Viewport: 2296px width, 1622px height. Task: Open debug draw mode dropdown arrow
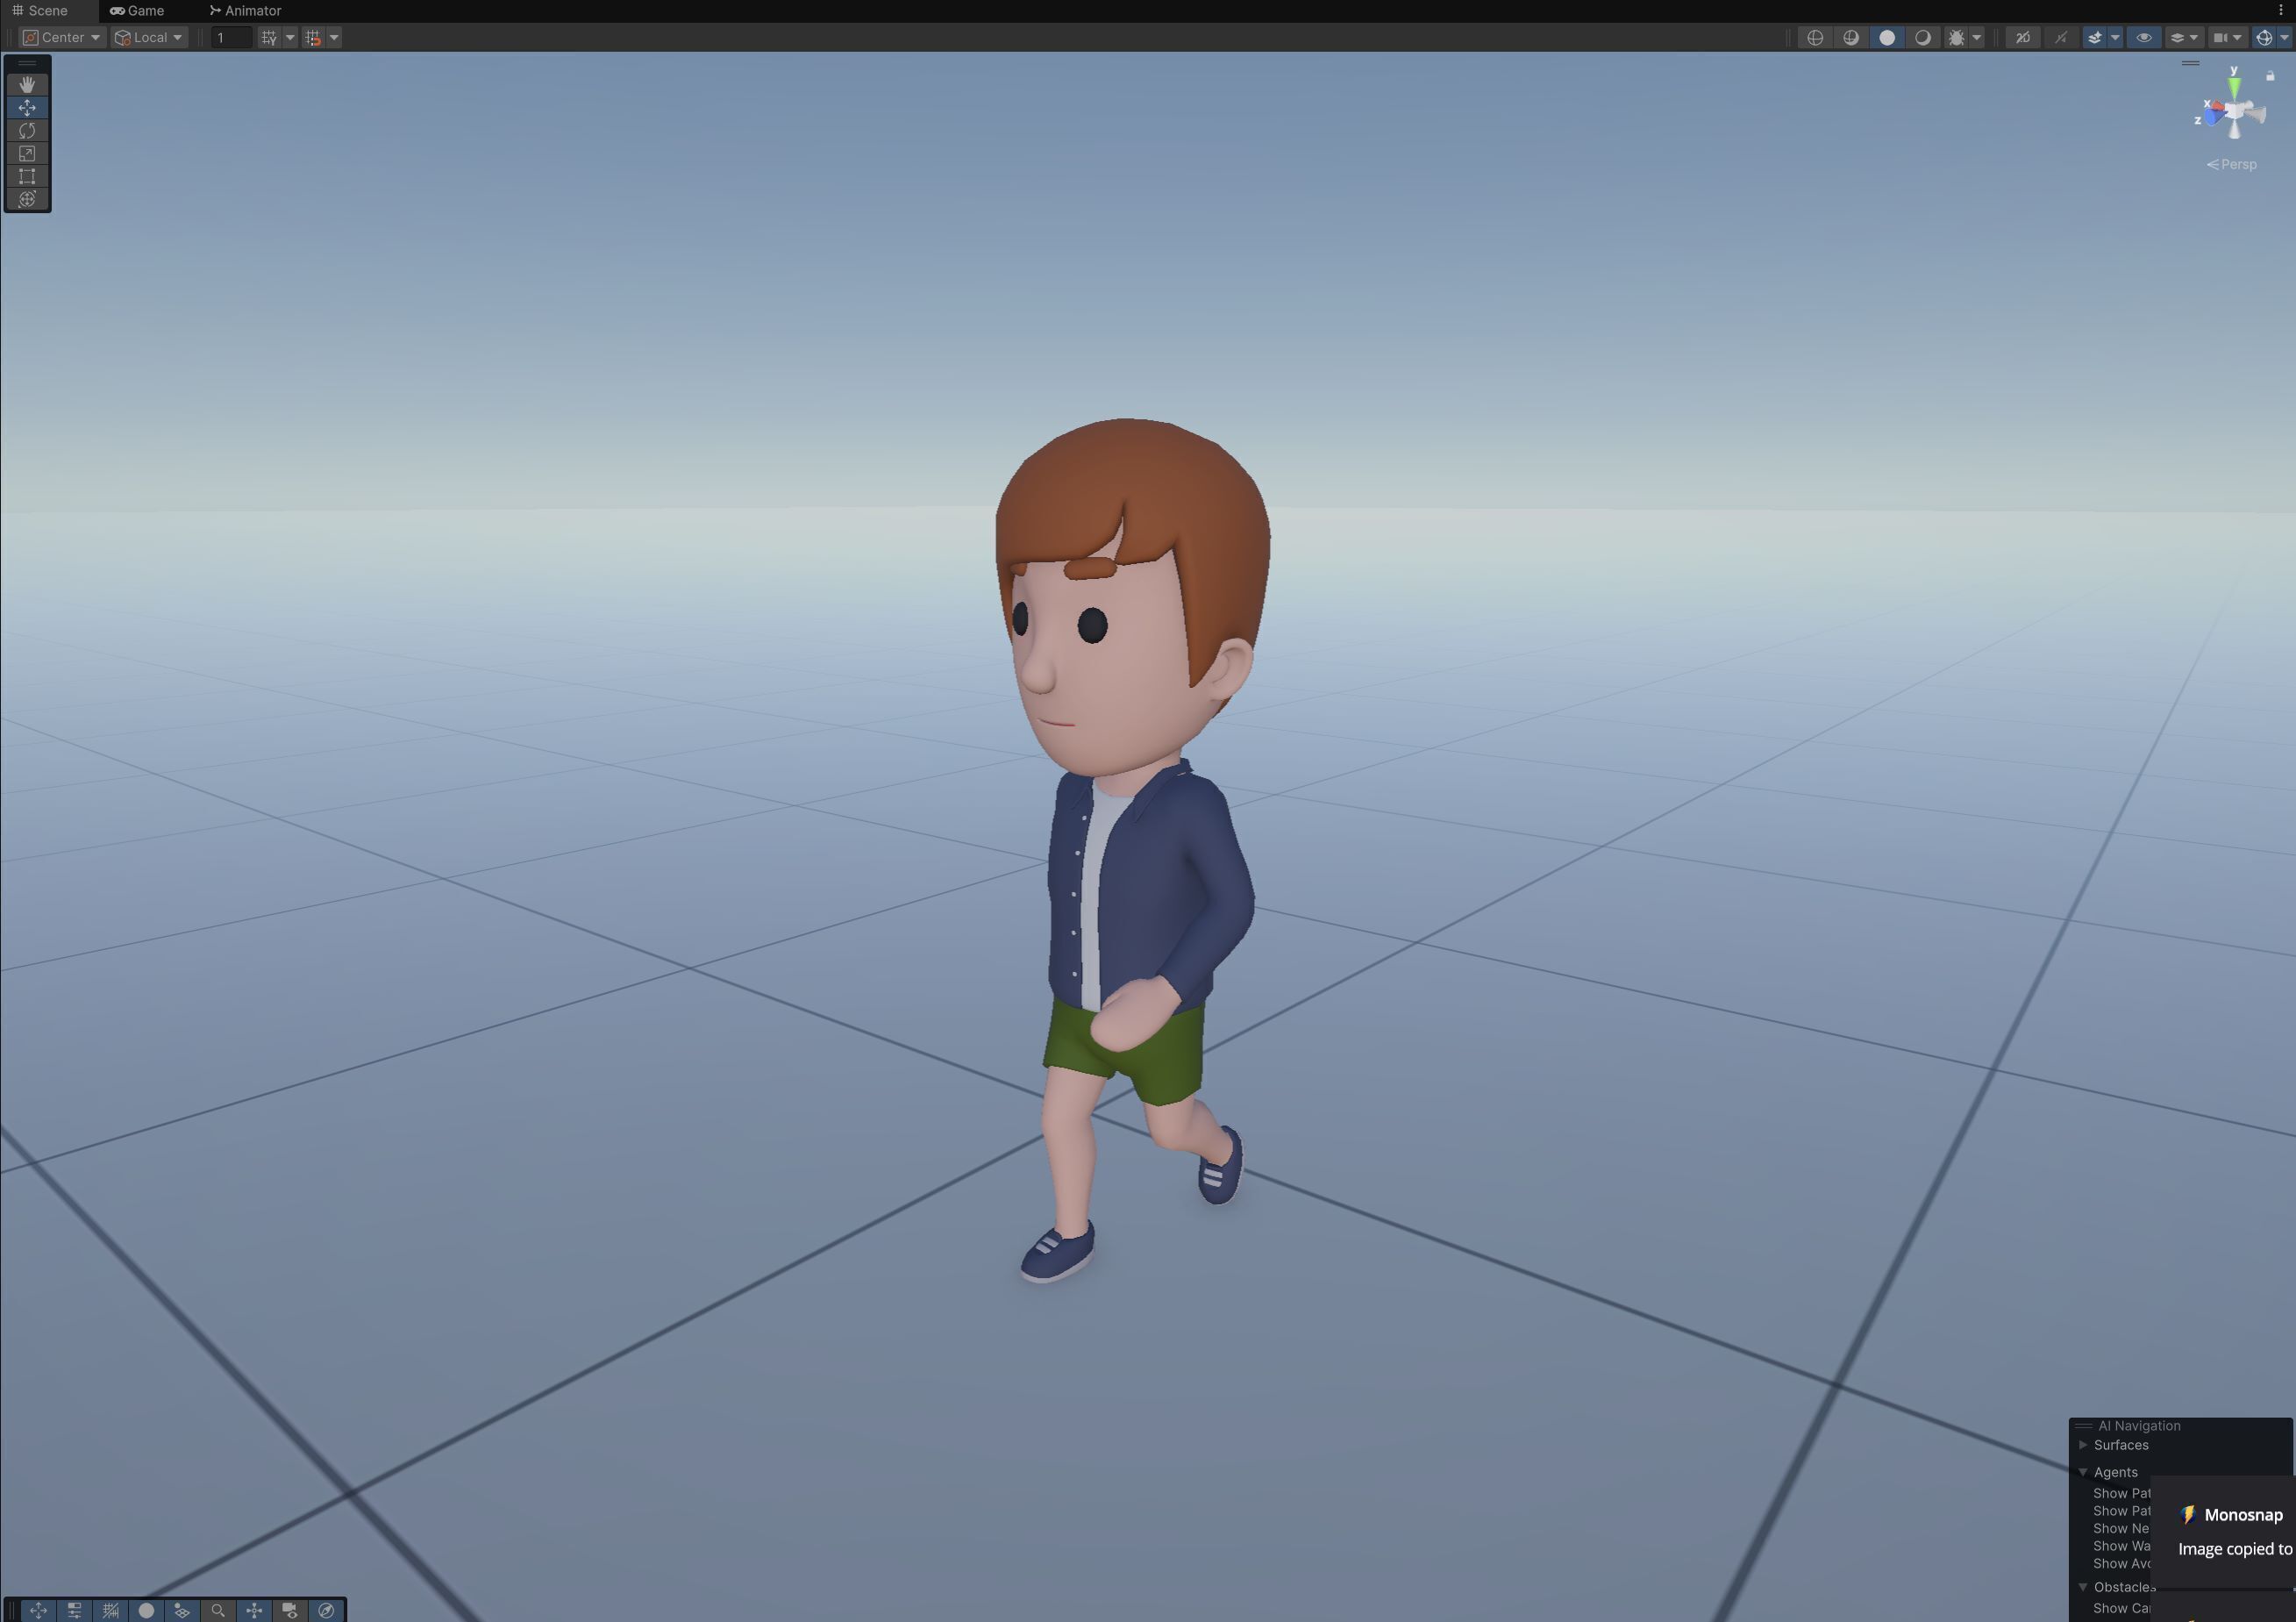click(1977, 38)
